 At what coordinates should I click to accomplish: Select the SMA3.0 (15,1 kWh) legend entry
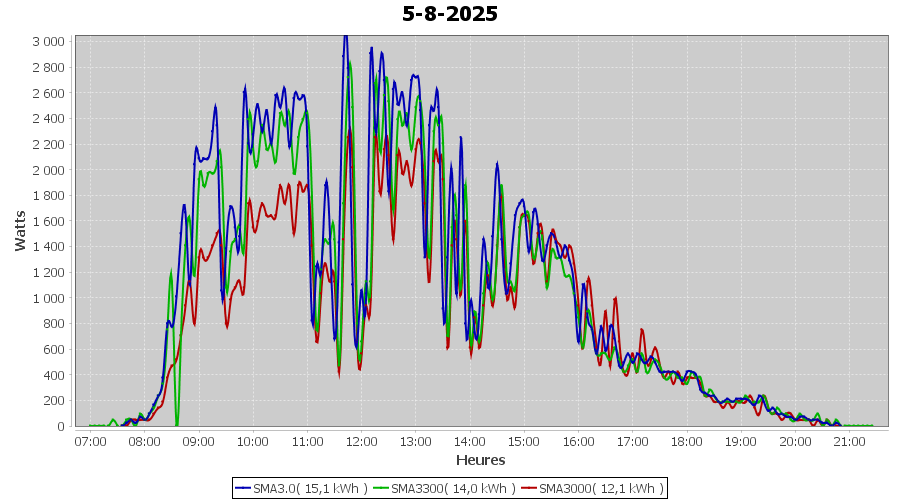(301, 489)
